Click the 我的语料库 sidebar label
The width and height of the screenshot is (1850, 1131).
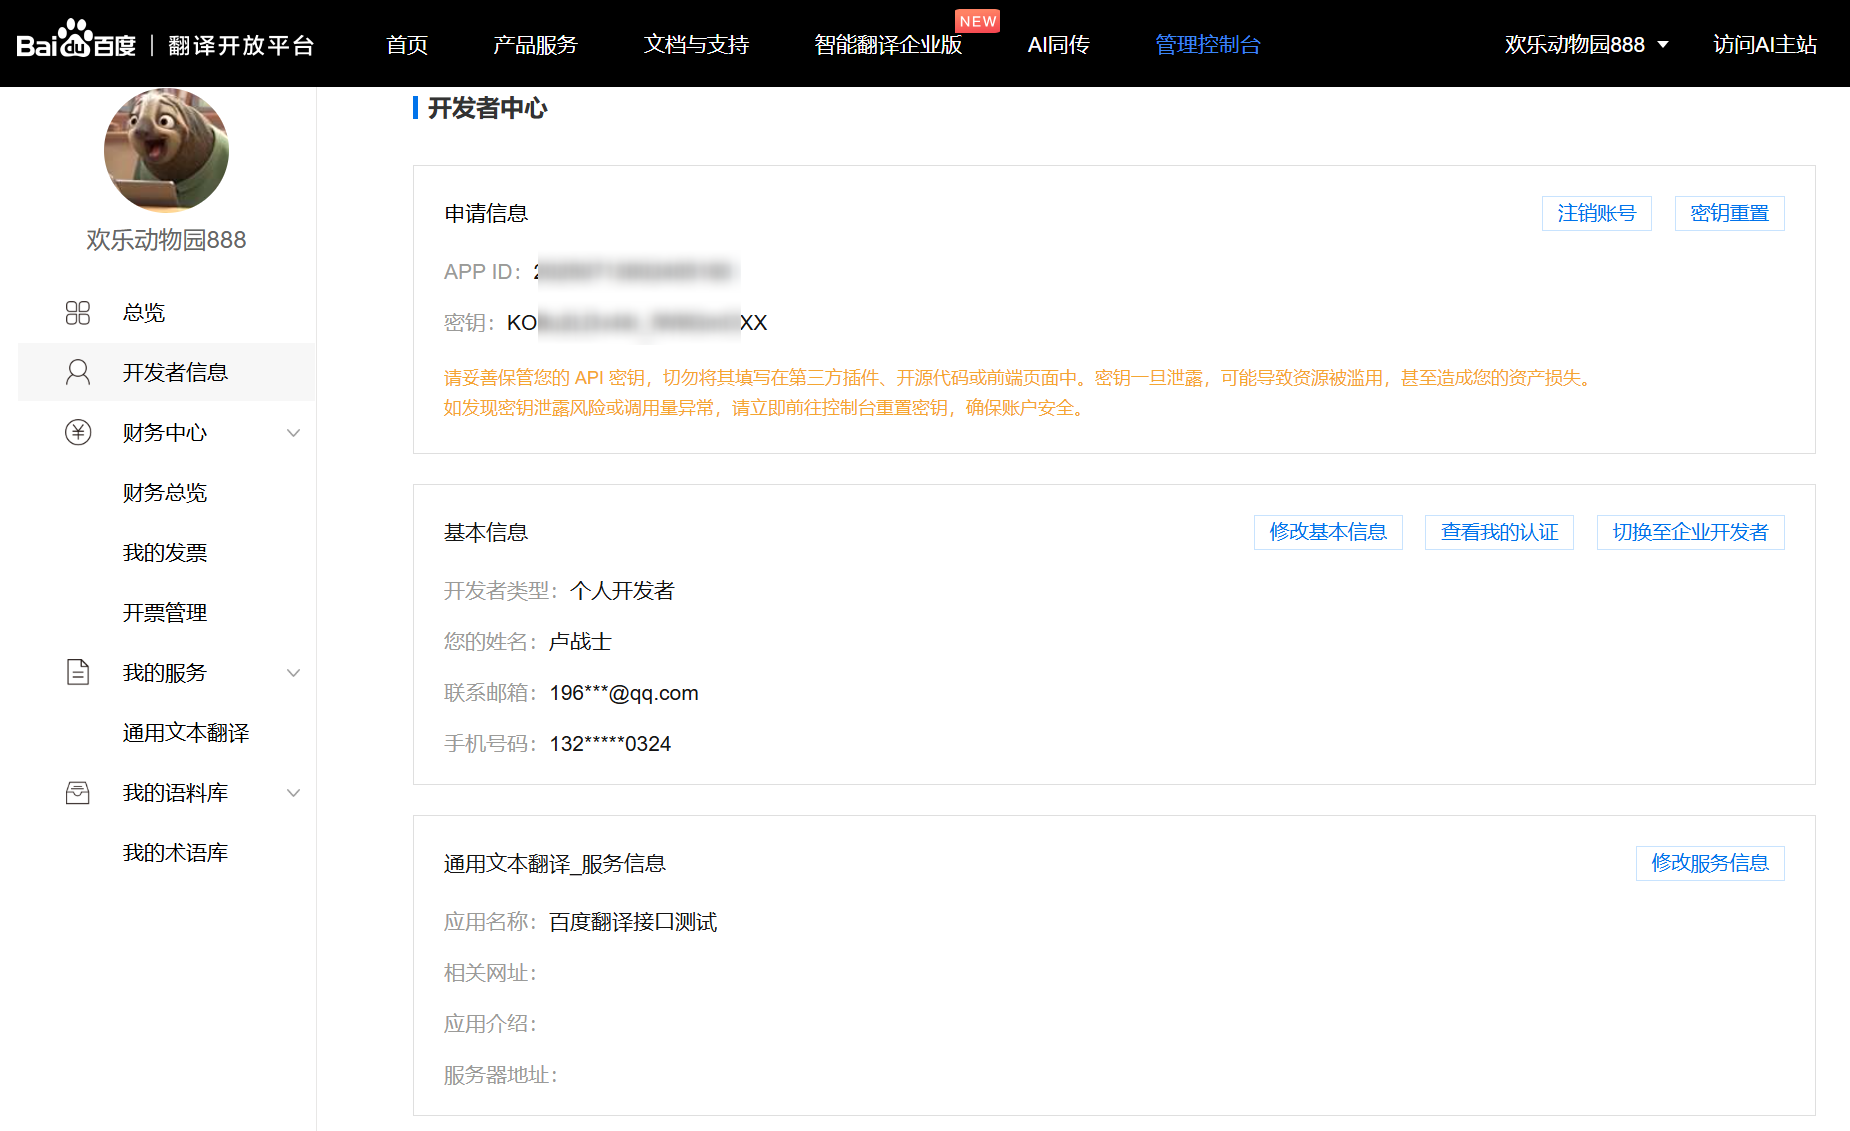point(175,793)
